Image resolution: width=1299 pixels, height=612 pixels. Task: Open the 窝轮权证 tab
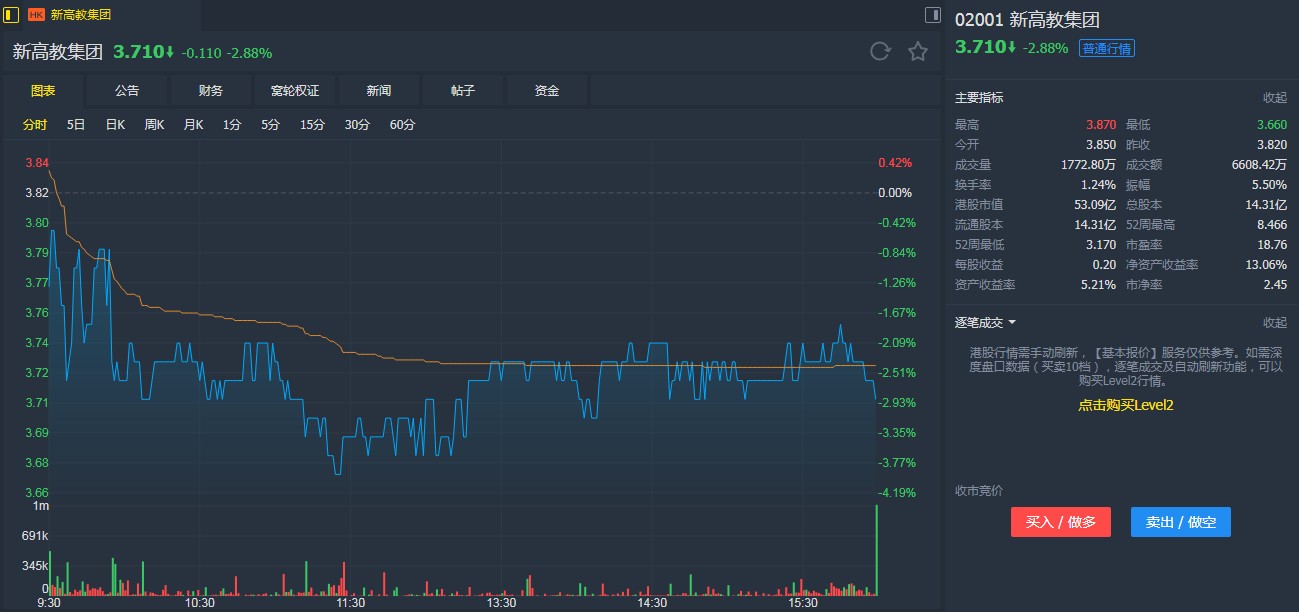point(295,91)
